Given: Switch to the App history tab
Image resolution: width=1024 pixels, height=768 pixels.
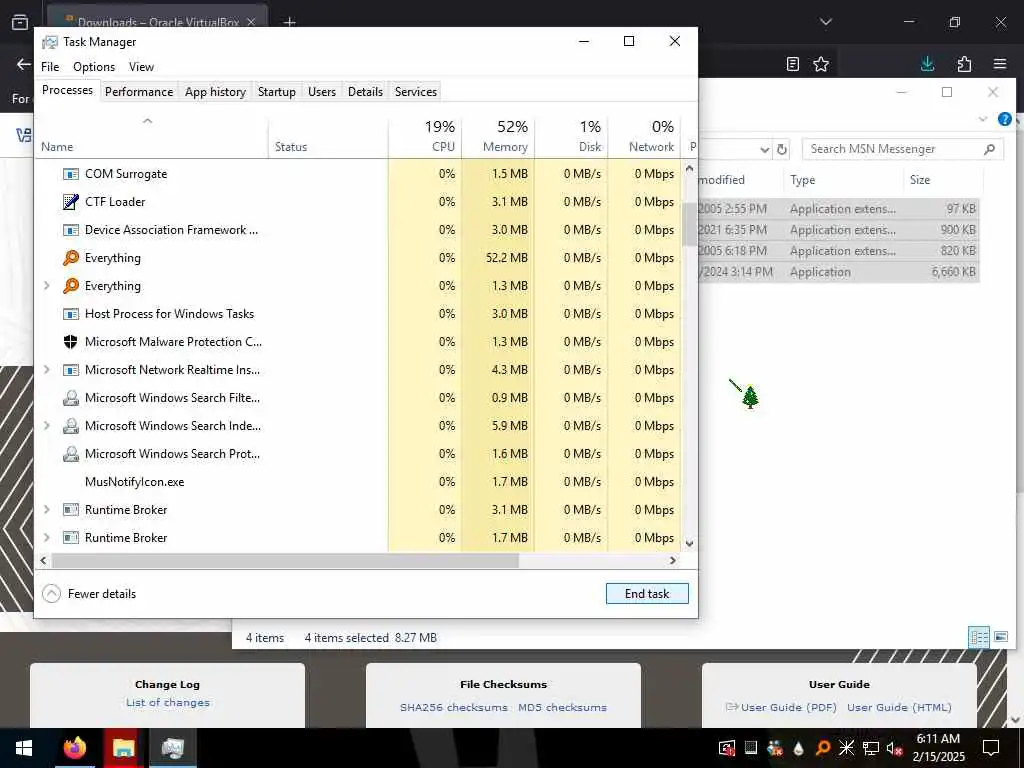Looking at the screenshot, I should (x=216, y=92).
